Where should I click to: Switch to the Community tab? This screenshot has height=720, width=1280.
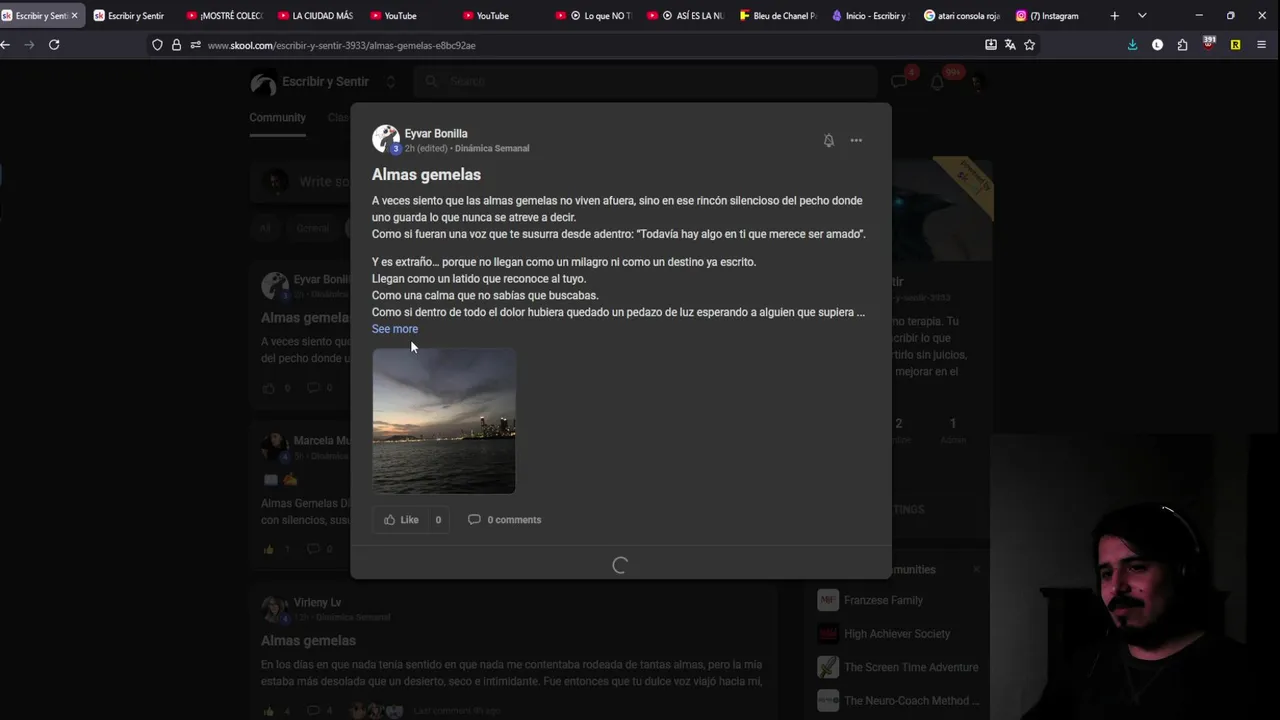(x=278, y=117)
